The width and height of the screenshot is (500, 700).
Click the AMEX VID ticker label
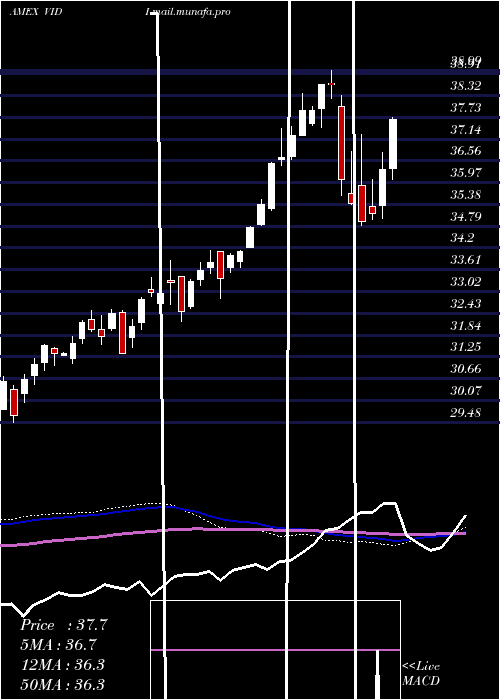pos(36,12)
